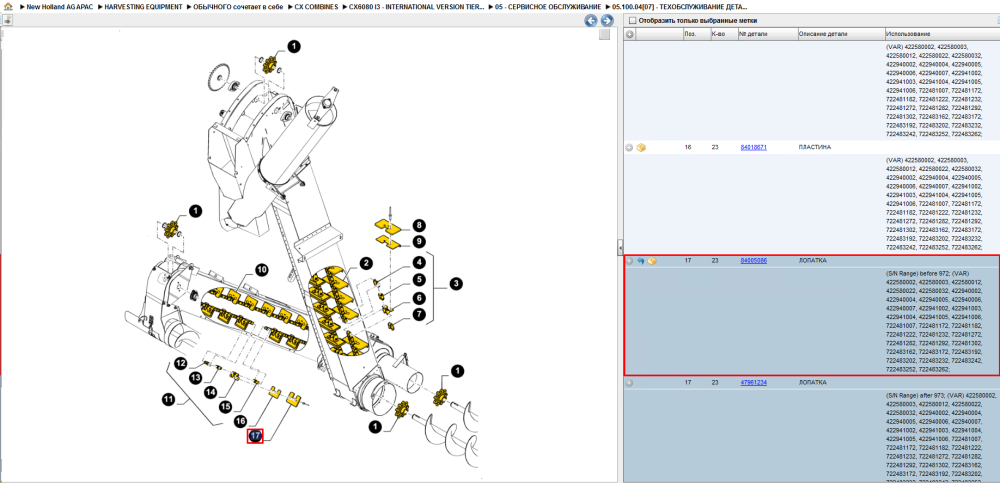Select callout 14 on the diagram
The width and height of the screenshot is (1000, 483).
[x=209, y=391]
